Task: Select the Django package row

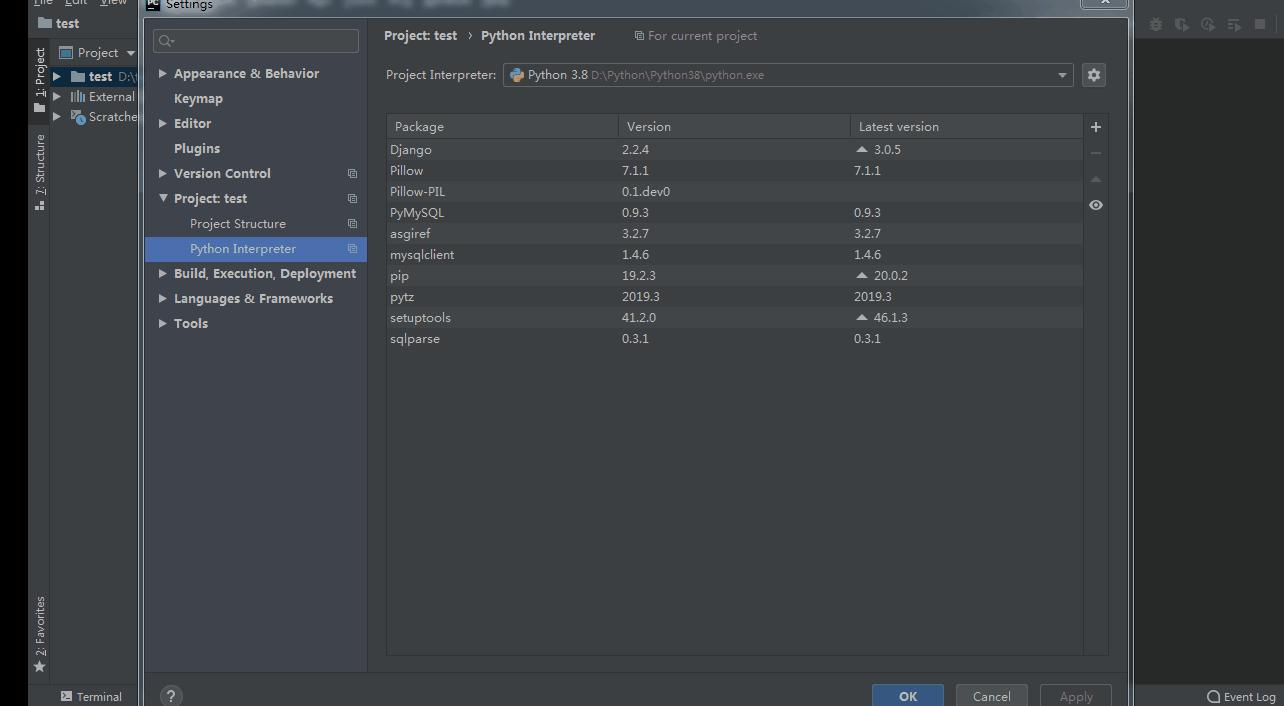Action: (735, 149)
